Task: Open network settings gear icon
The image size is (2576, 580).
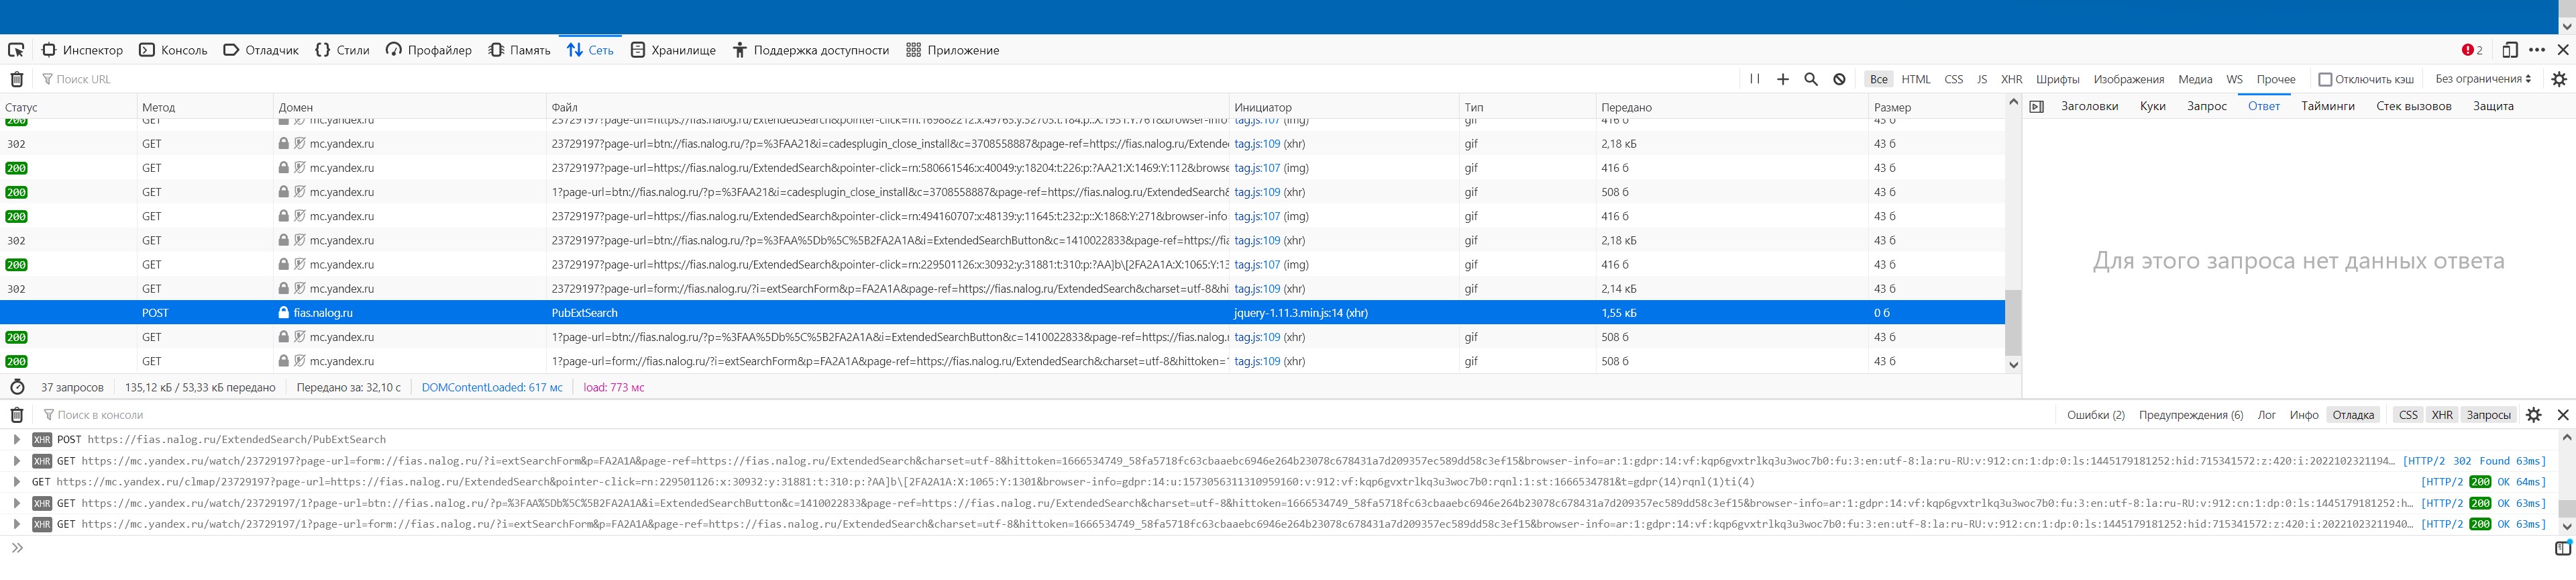Action: click(2559, 79)
